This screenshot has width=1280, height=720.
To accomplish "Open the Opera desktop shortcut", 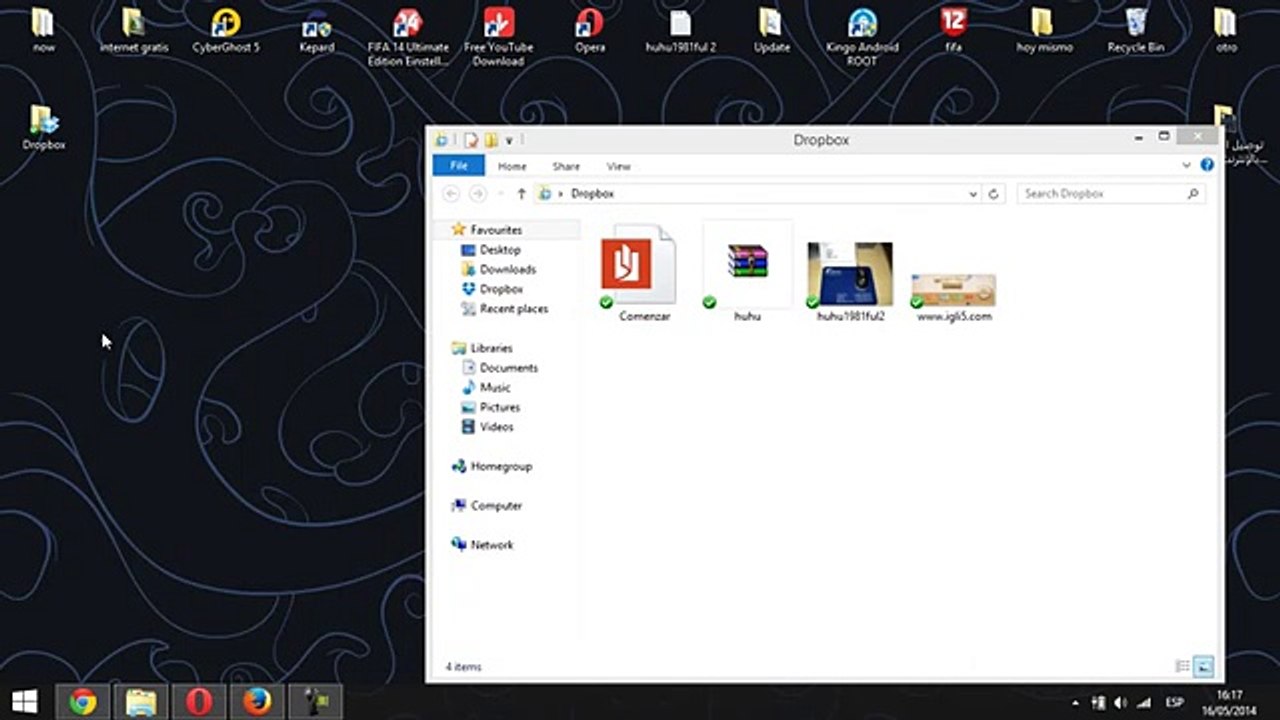I will 590,30.
